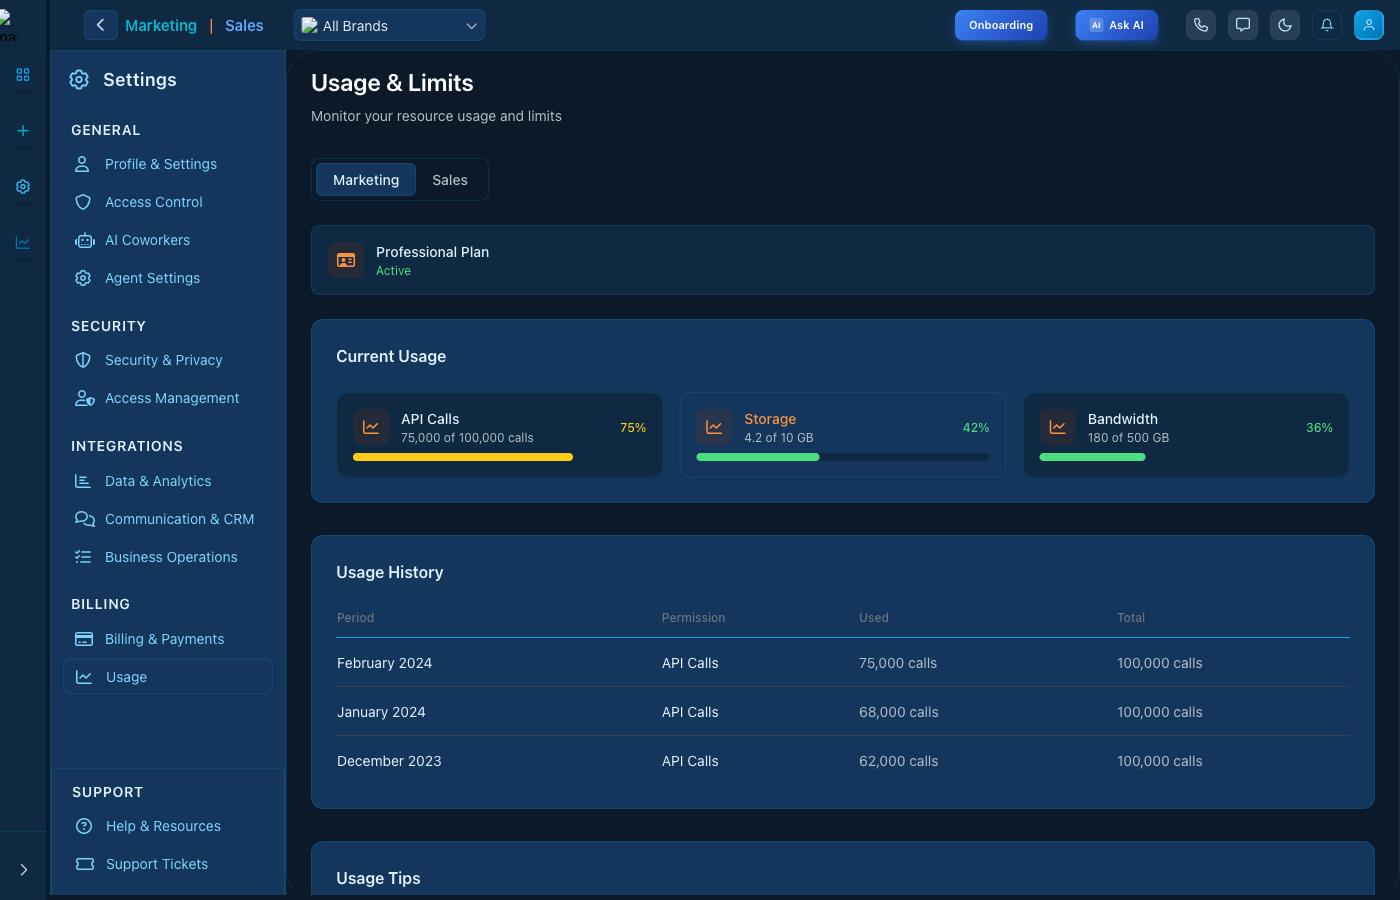
Task: Click the API Calls usage progress bar
Action: (500, 457)
